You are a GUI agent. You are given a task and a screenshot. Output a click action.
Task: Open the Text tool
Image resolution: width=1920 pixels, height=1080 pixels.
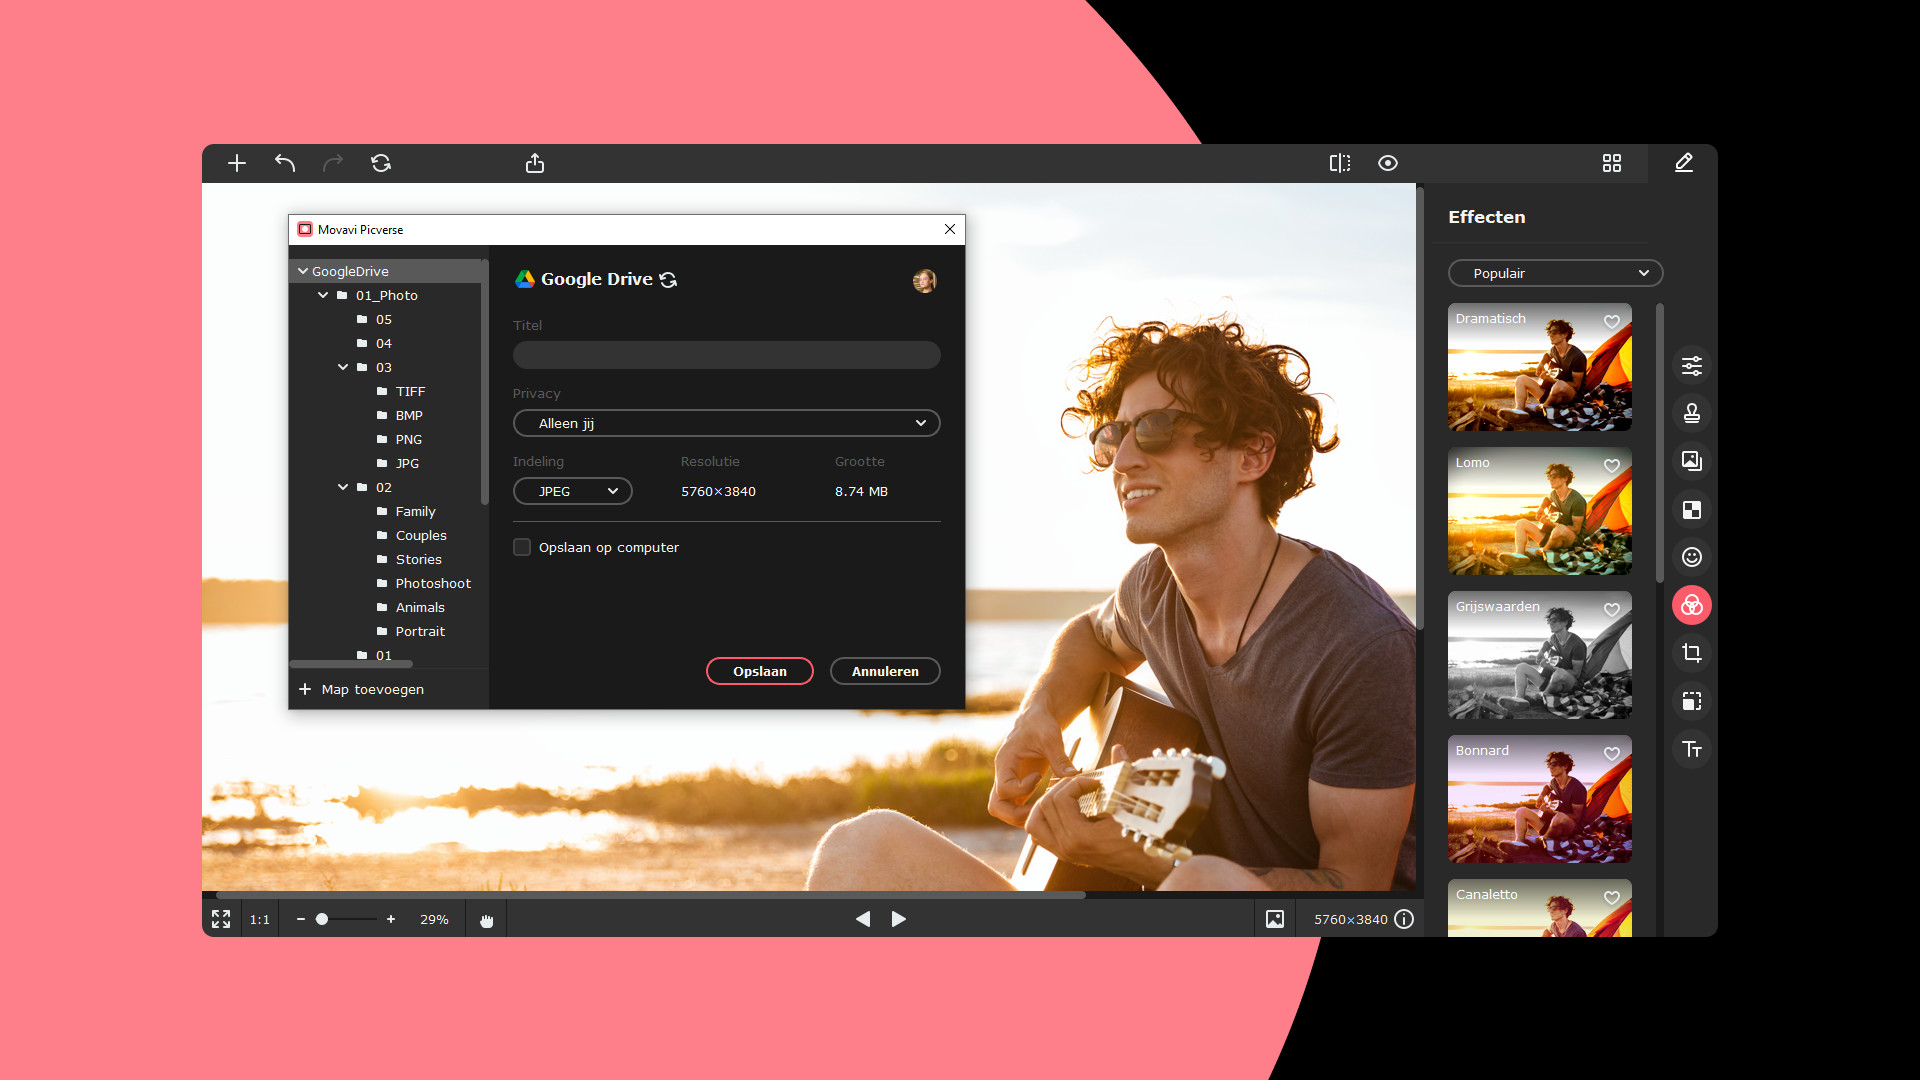coord(1691,749)
